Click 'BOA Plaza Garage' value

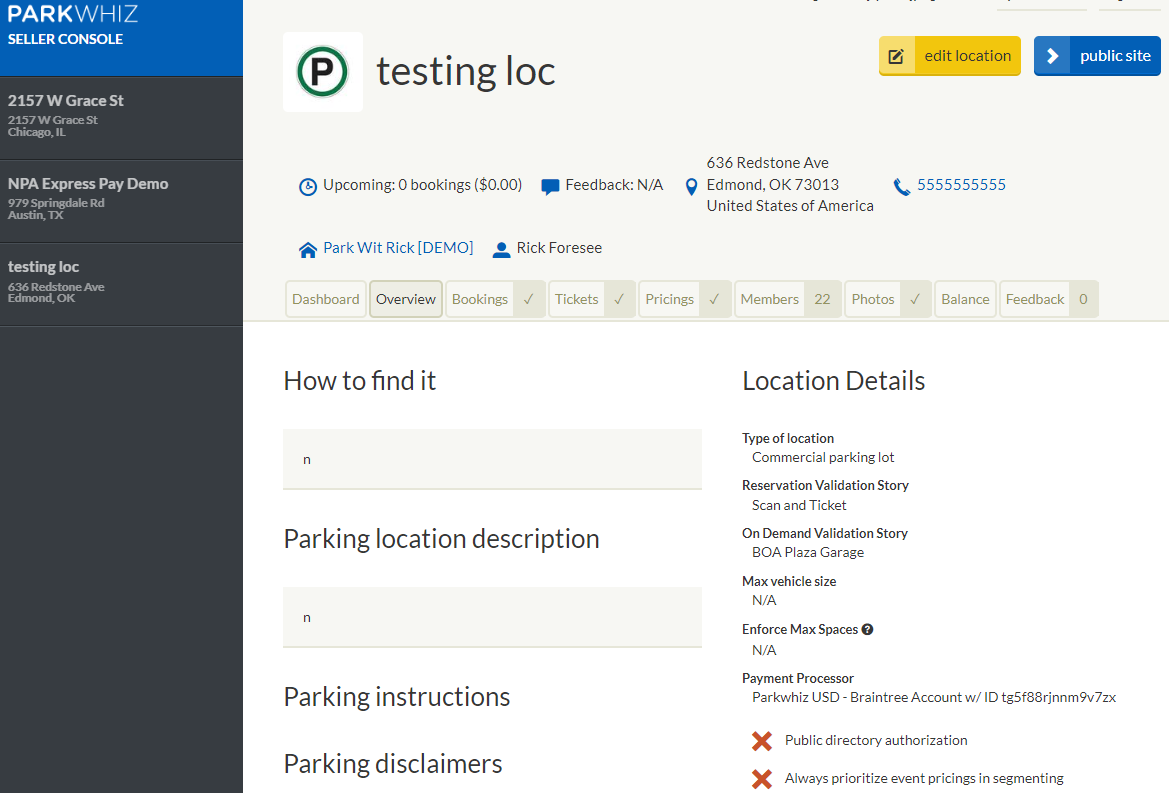(x=807, y=552)
